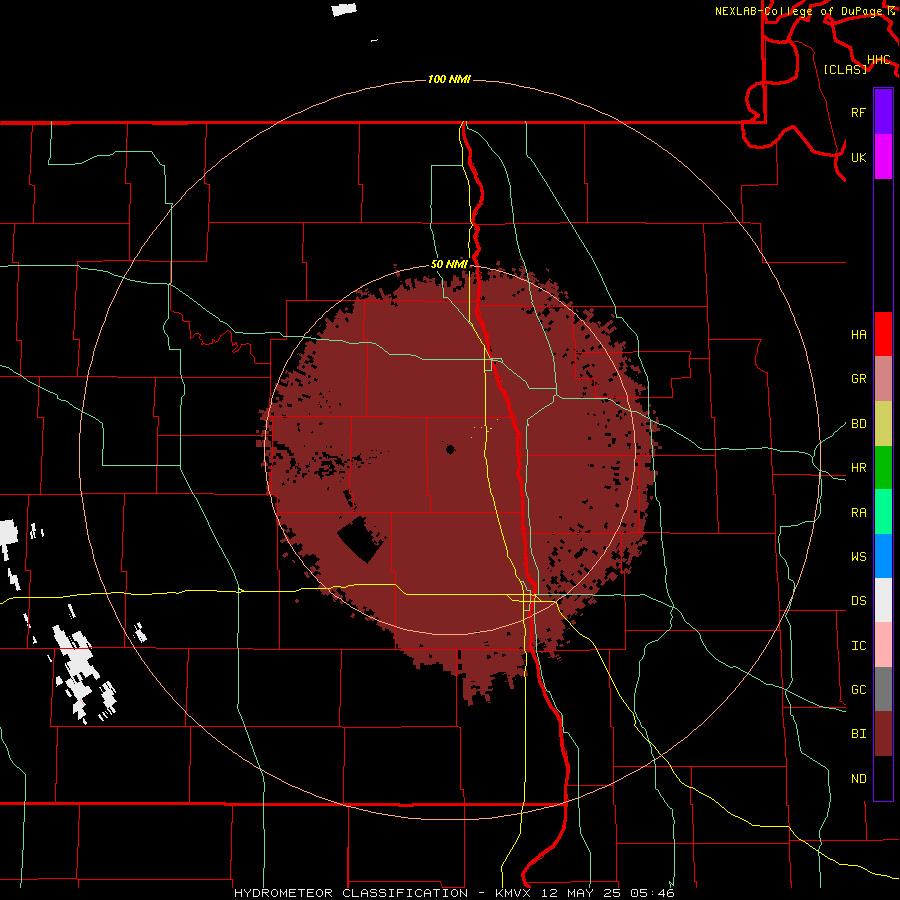The width and height of the screenshot is (900, 900).
Task: Click the HA red legend color swatch
Action: [x=883, y=334]
